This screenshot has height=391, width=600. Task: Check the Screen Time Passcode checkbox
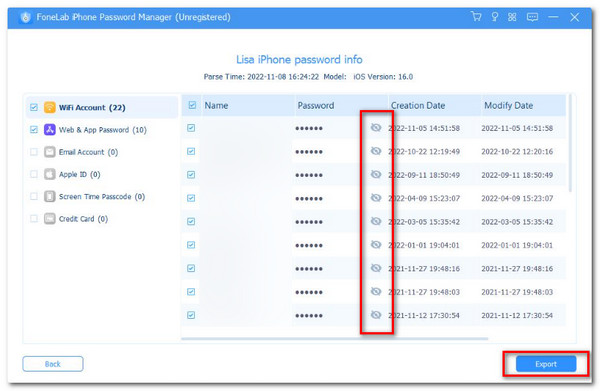(34, 196)
